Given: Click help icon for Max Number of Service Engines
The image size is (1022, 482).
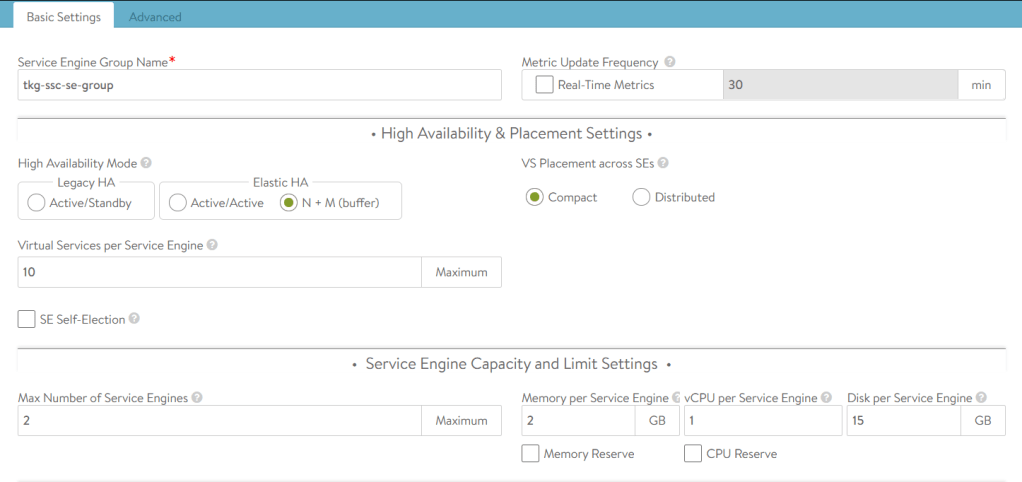Looking at the screenshot, I should point(197,397).
